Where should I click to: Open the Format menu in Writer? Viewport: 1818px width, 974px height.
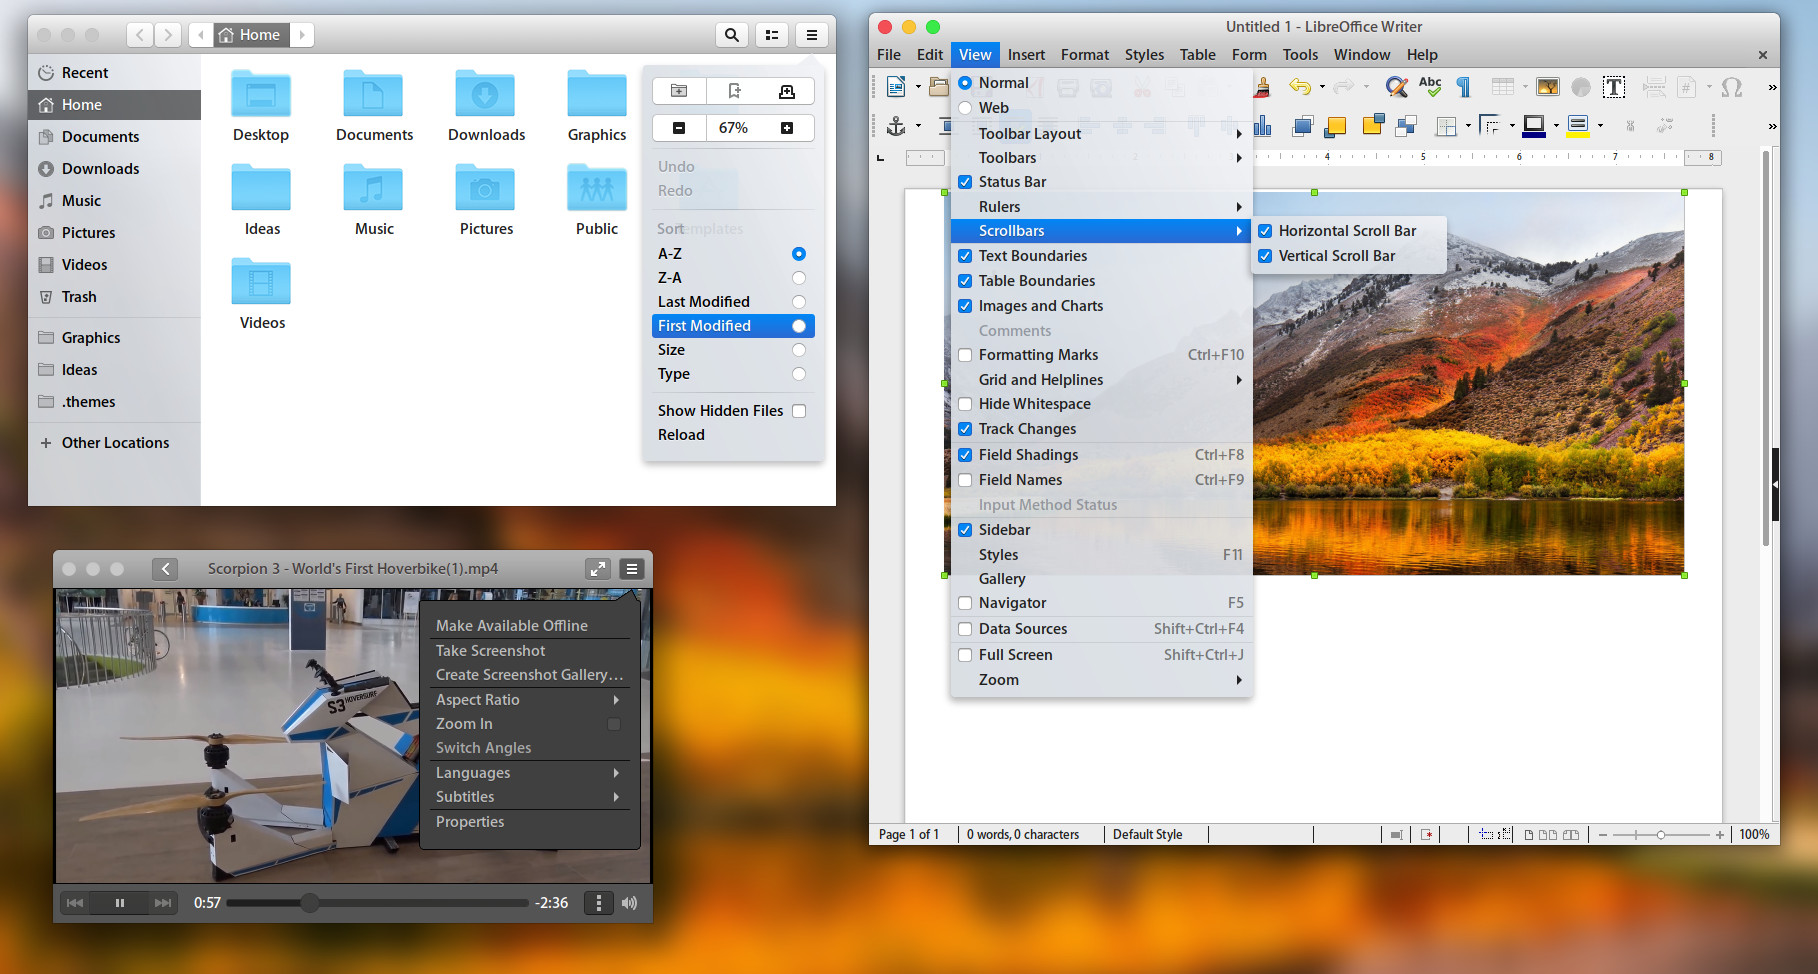pos(1085,55)
